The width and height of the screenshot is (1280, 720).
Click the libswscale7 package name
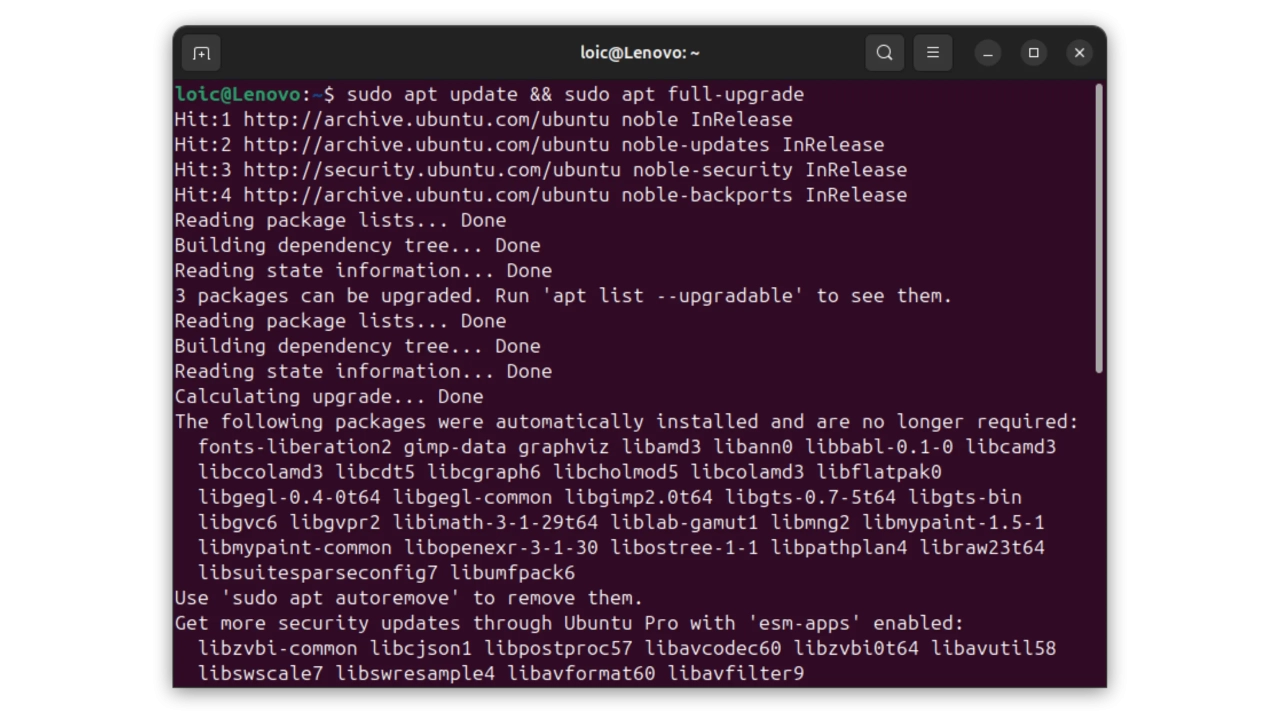[x=261, y=673]
